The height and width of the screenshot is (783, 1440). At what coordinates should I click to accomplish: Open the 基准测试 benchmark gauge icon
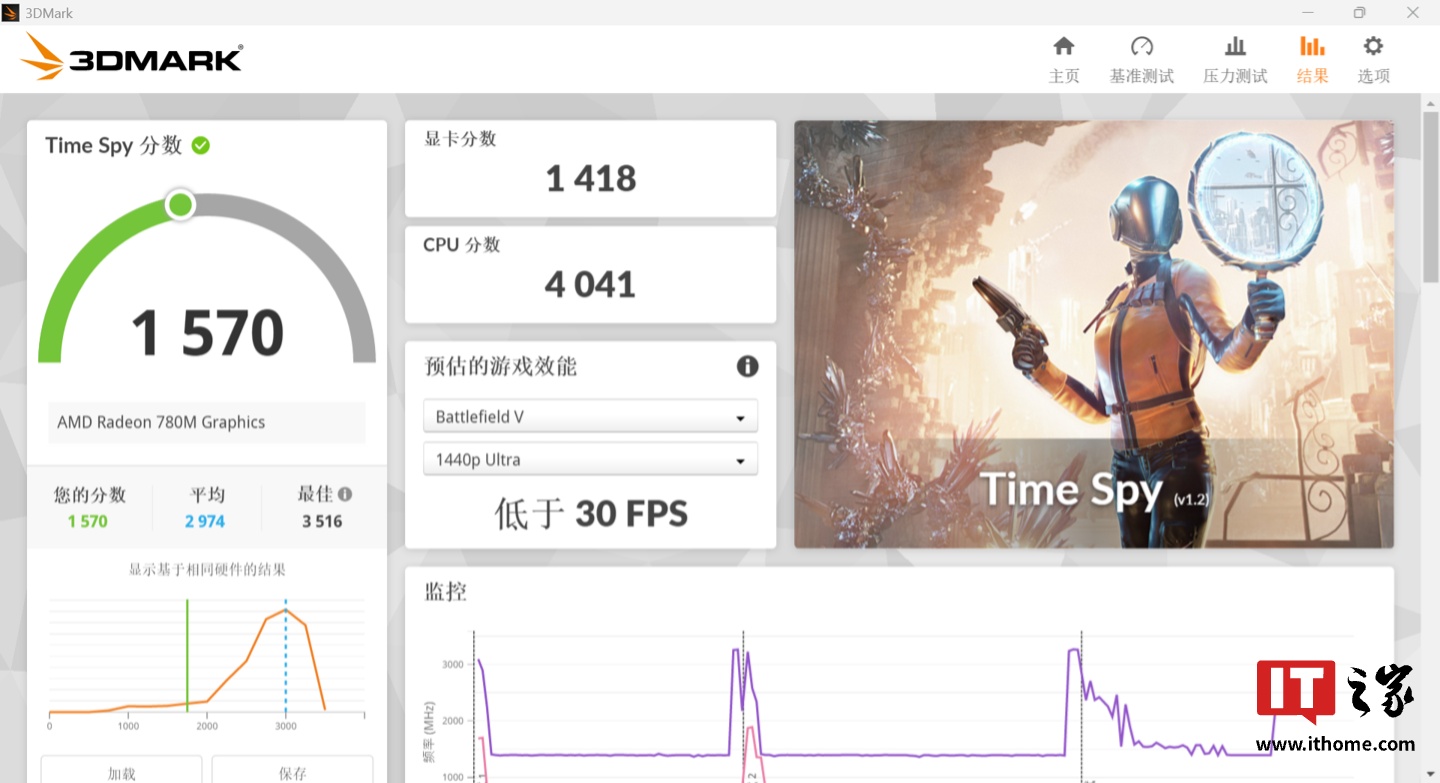pyautogui.click(x=1141, y=47)
